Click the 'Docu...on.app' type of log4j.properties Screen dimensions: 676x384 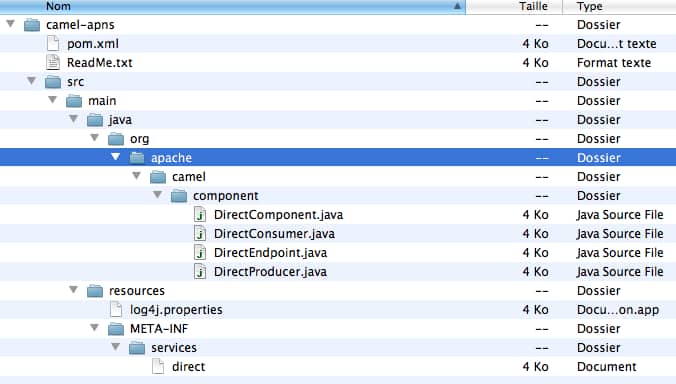618,310
